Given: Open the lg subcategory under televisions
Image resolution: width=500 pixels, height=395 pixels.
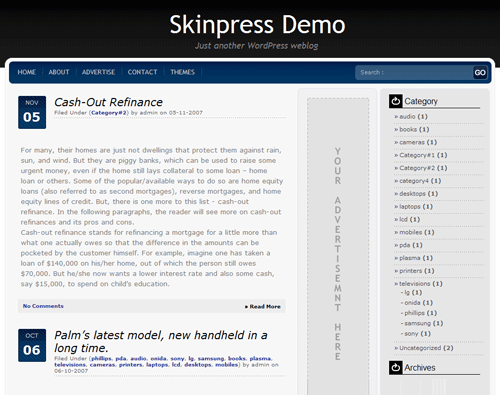Looking at the screenshot, I should point(407,292).
